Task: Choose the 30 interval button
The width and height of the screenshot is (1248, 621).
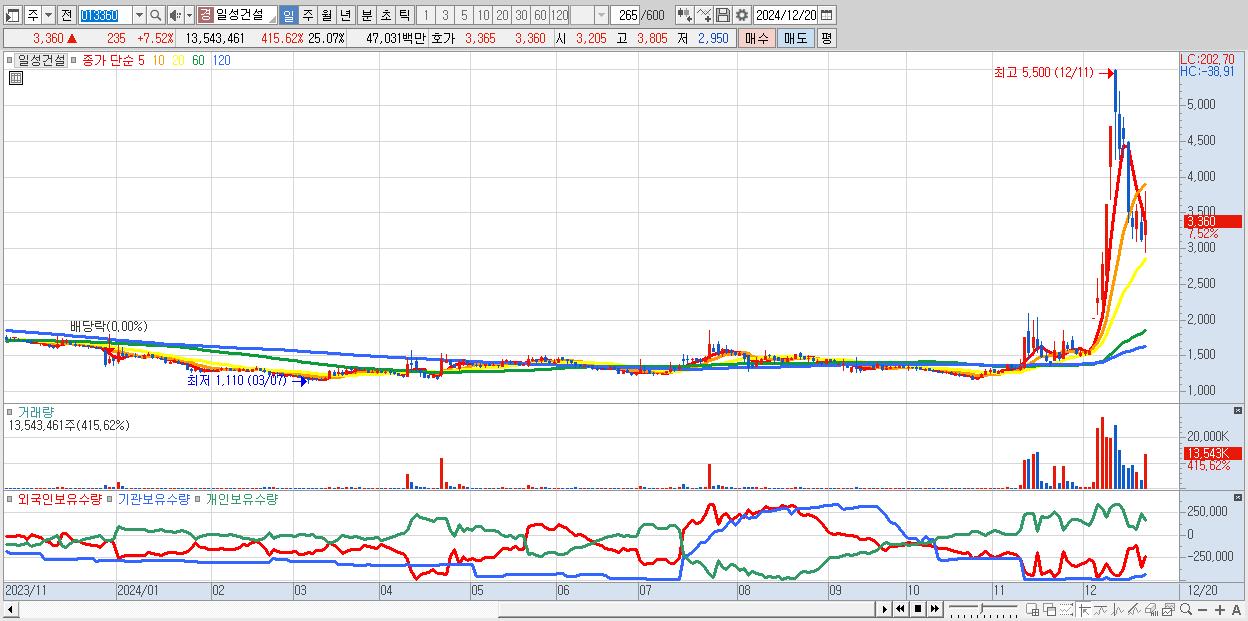Action: tap(521, 15)
